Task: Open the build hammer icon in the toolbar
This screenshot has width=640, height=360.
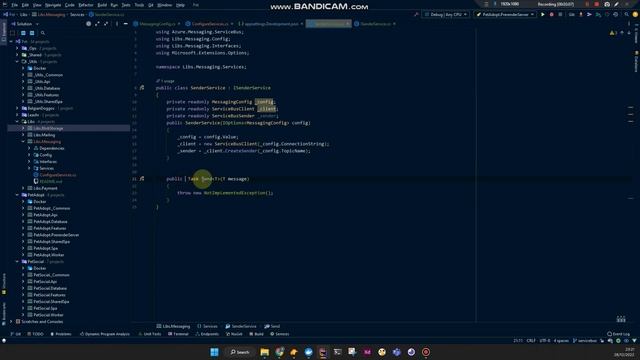Action: 416,14
